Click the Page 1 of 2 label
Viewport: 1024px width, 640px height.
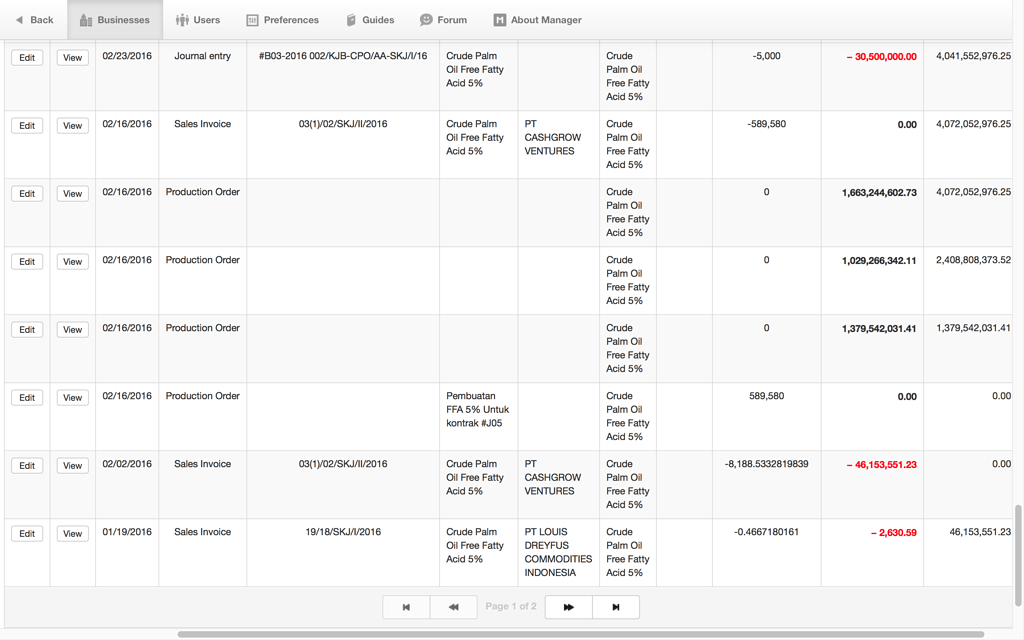point(511,606)
